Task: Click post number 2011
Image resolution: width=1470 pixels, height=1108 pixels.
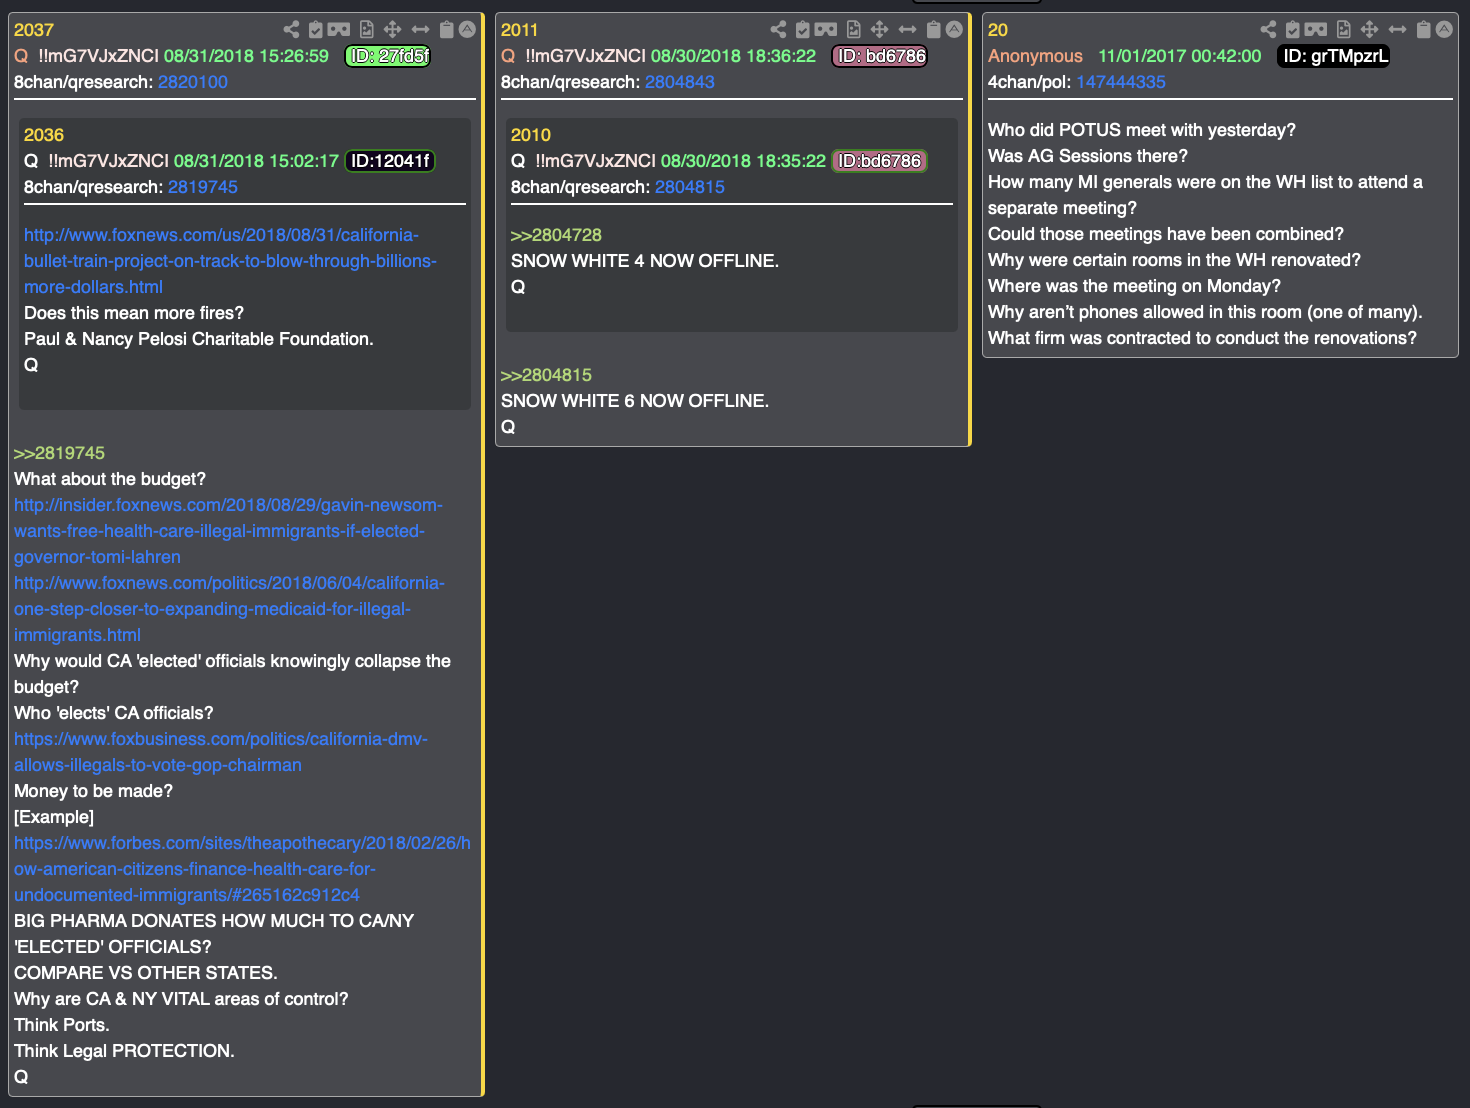Action: pos(520,30)
